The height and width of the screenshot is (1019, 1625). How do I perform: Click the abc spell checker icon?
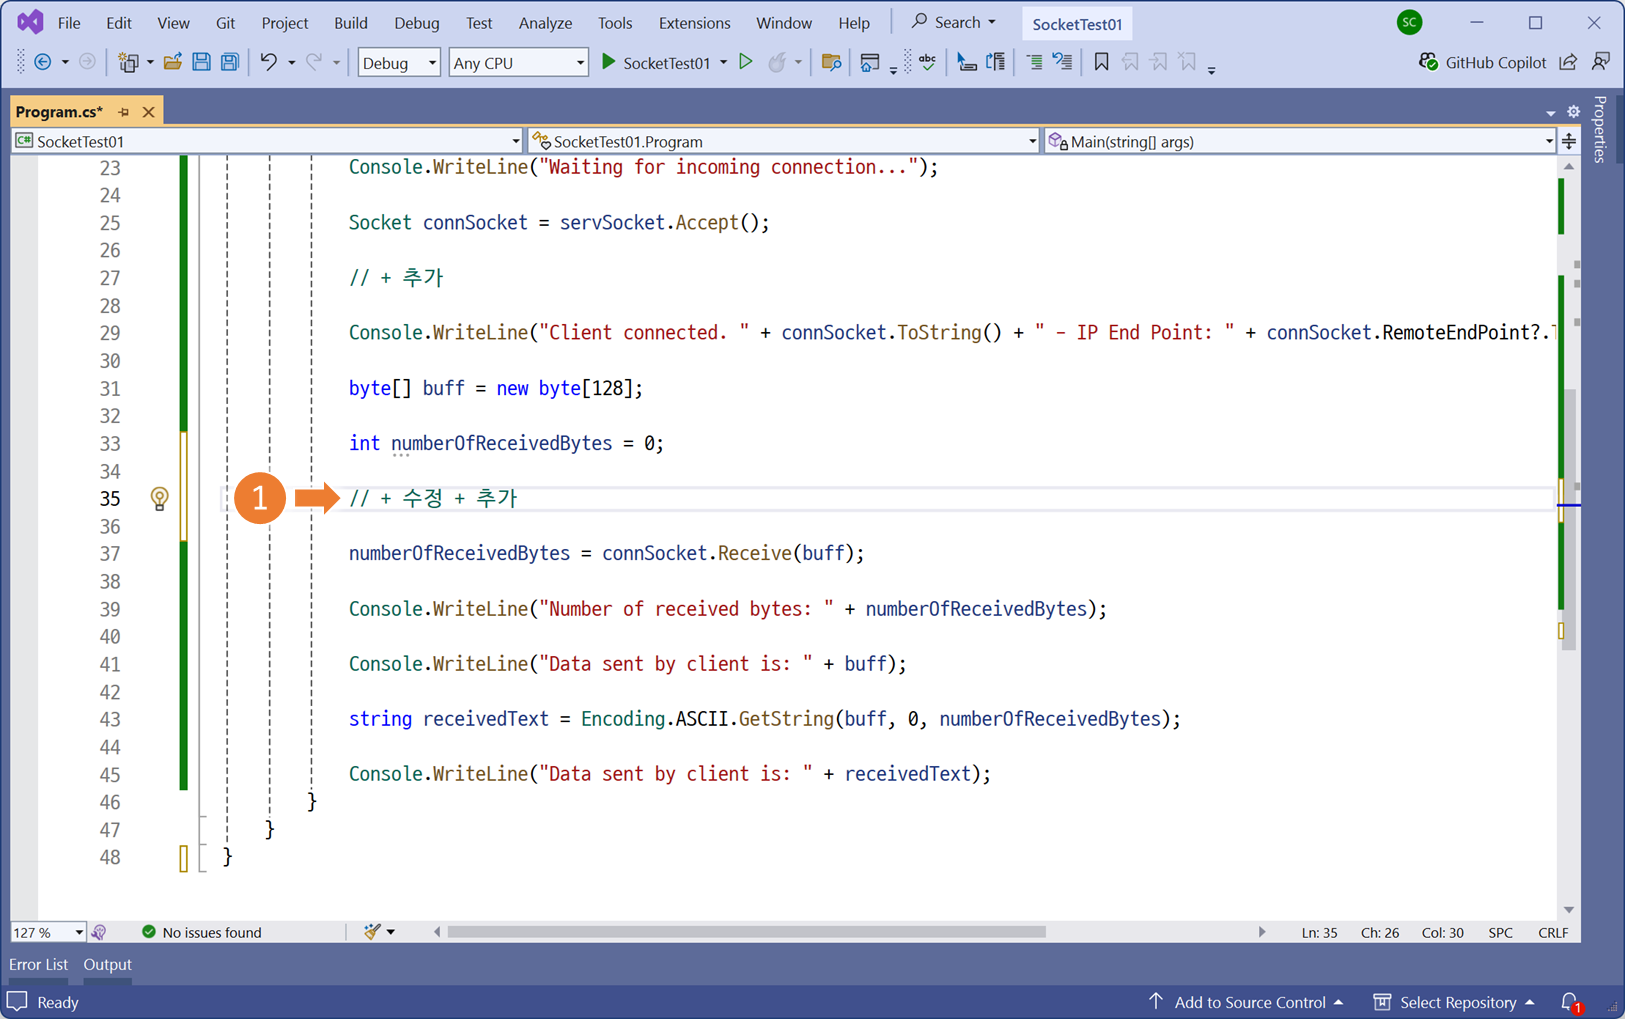pos(927,62)
